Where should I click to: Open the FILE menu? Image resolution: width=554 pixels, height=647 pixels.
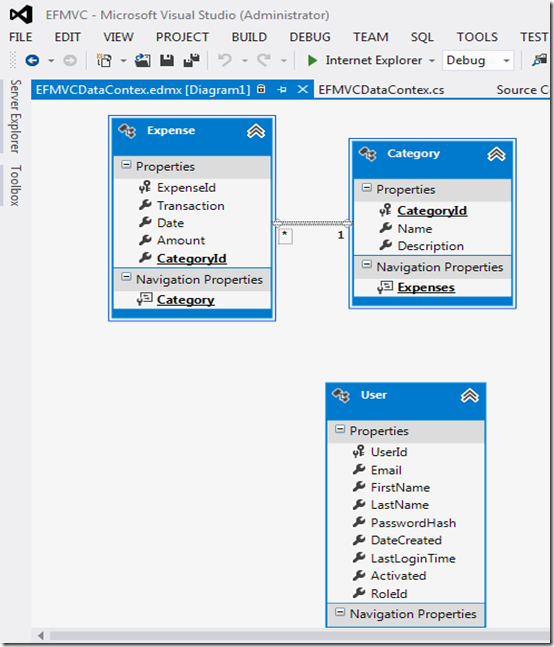point(21,37)
